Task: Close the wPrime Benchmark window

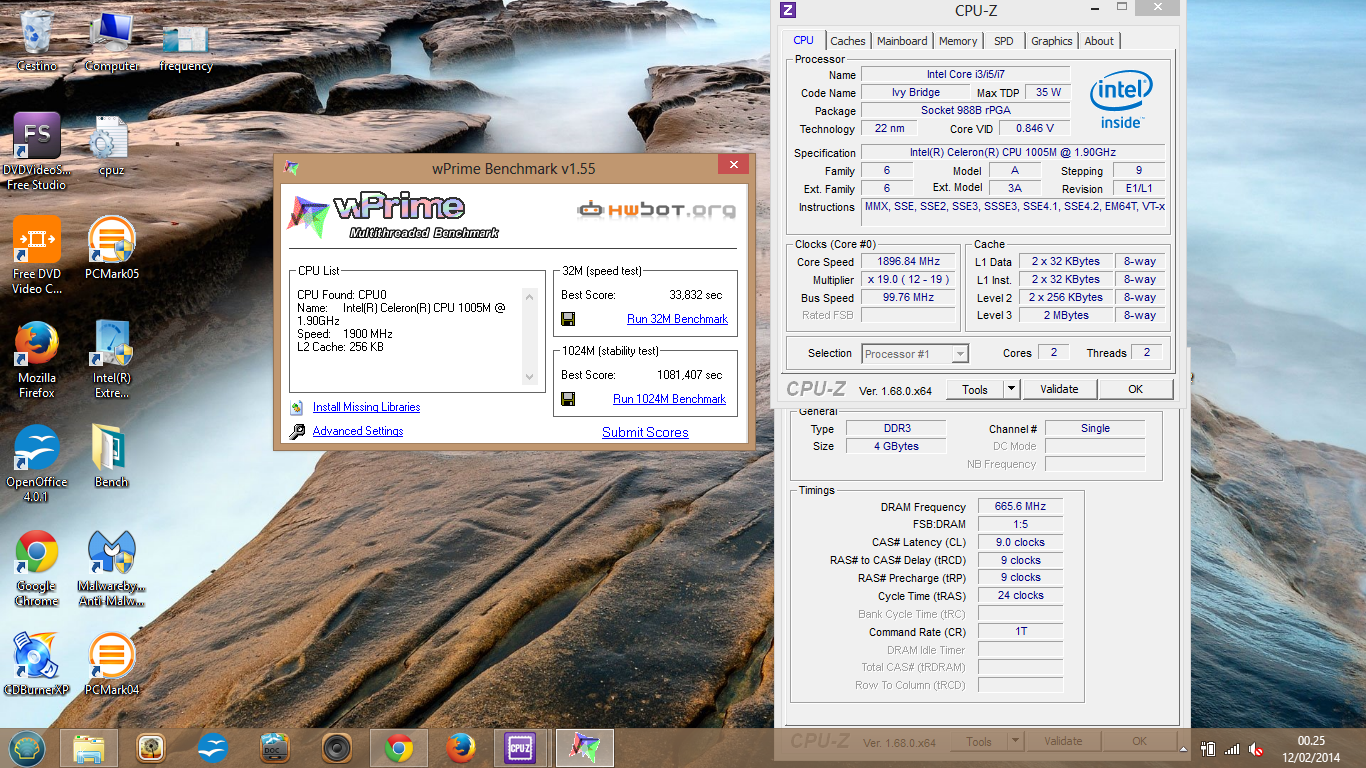Action: tap(733, 164)
